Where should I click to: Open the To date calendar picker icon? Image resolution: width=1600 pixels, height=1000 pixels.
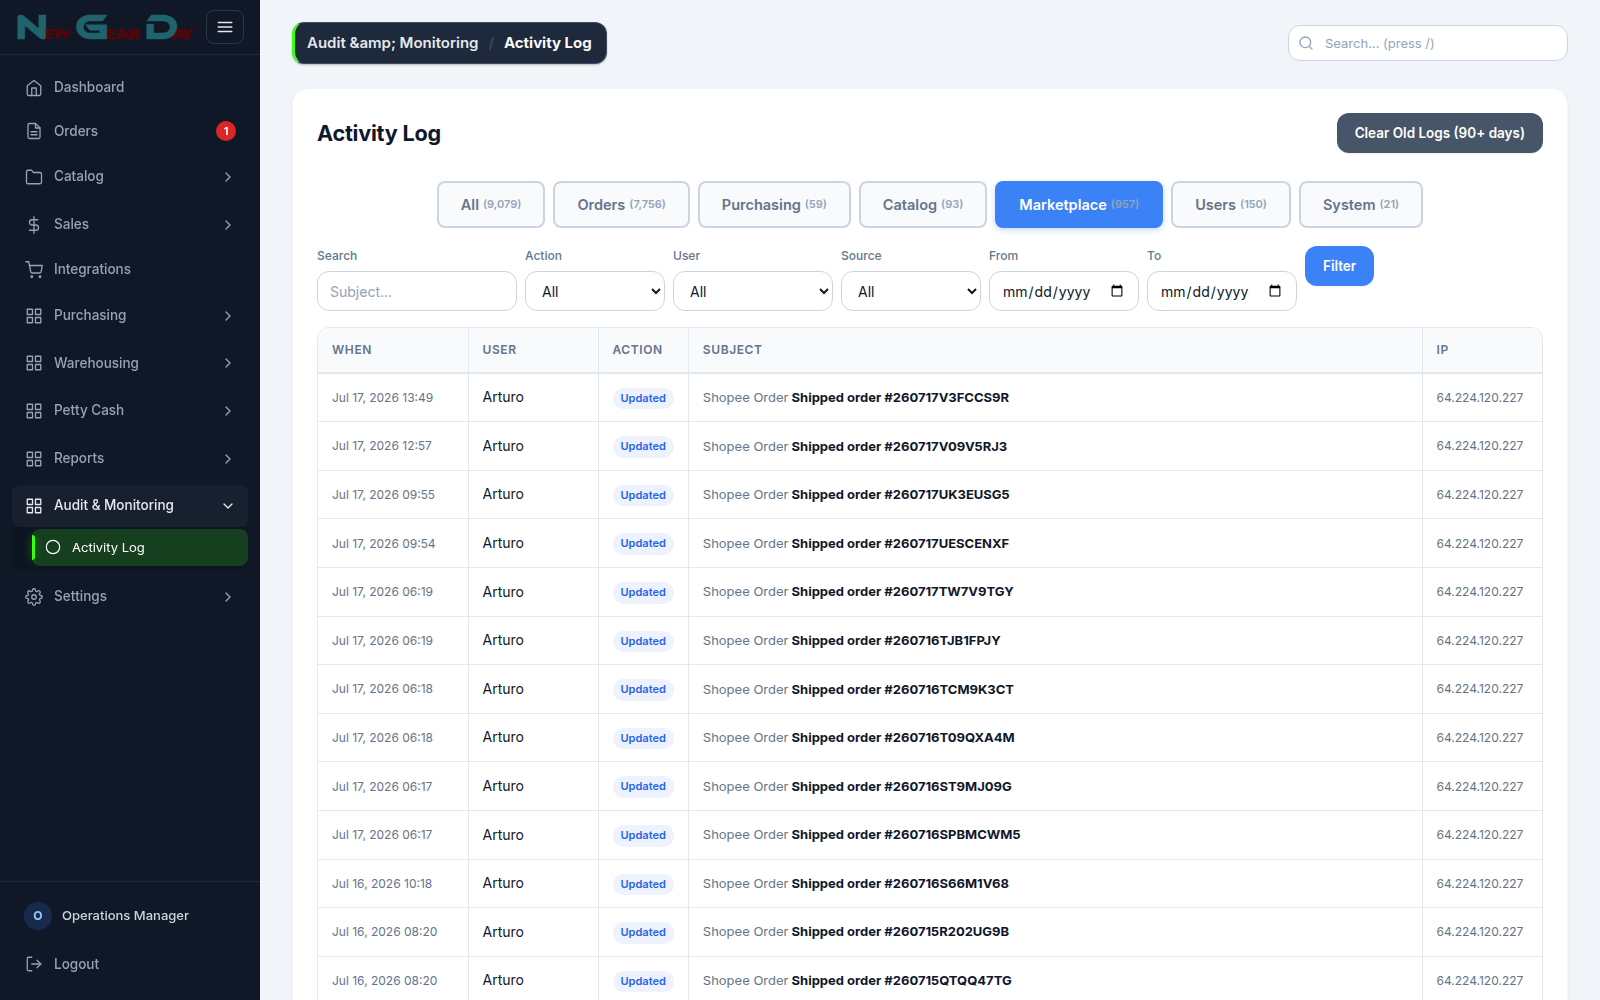tap(1275, 291)
